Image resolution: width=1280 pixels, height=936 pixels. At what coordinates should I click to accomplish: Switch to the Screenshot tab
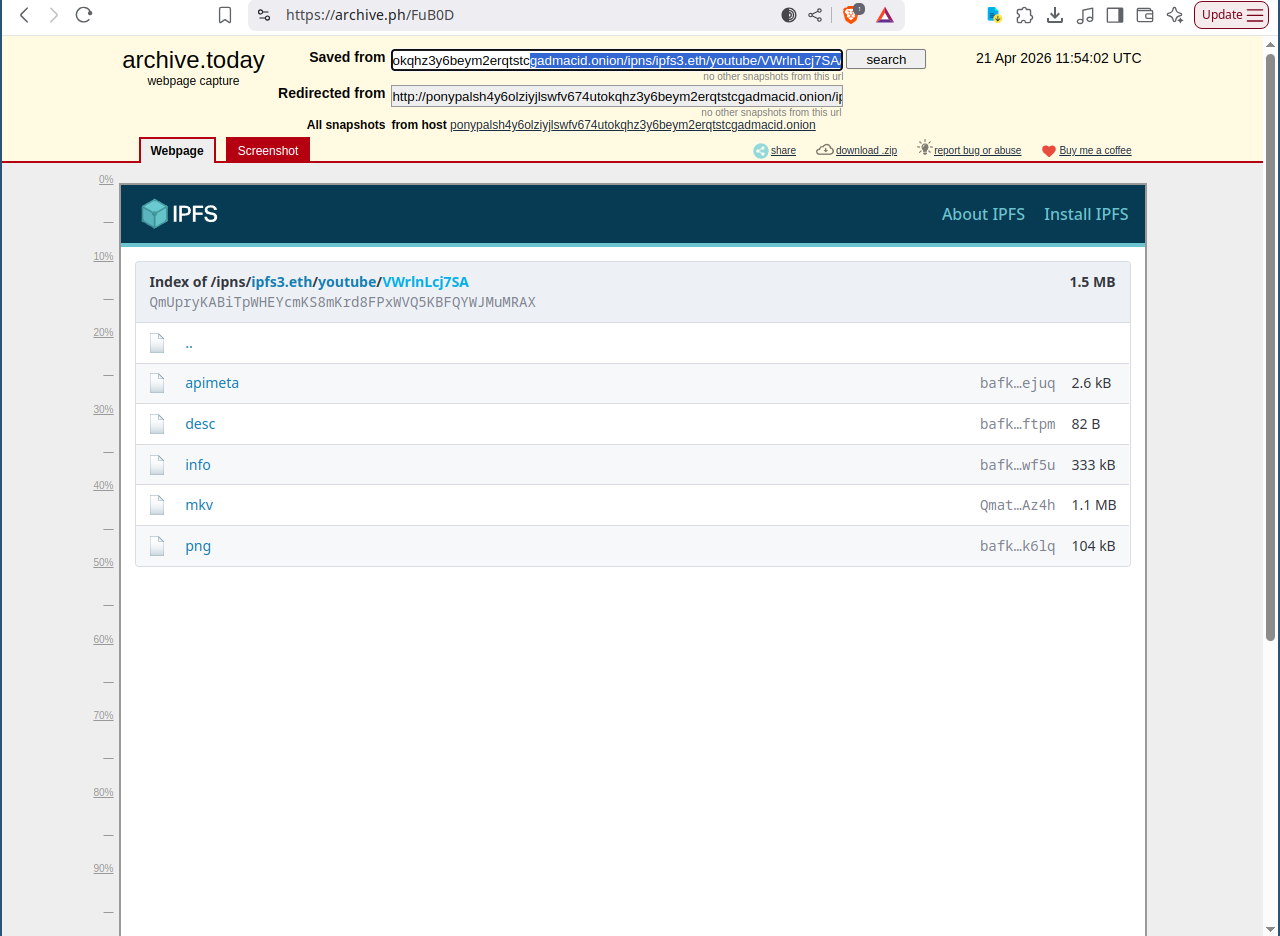[x=268, y=150]
